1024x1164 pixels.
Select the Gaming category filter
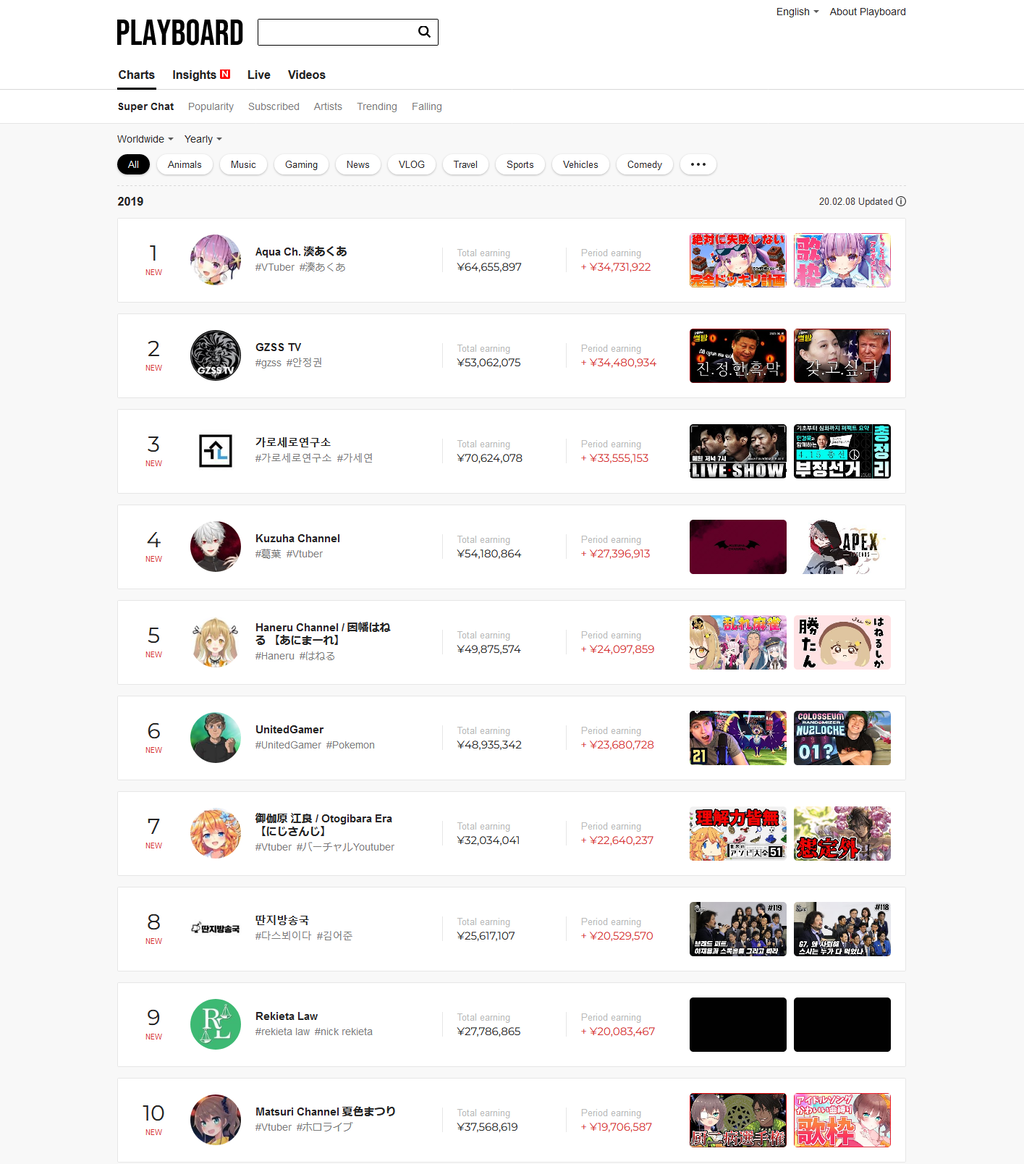[x=301, y=165]
